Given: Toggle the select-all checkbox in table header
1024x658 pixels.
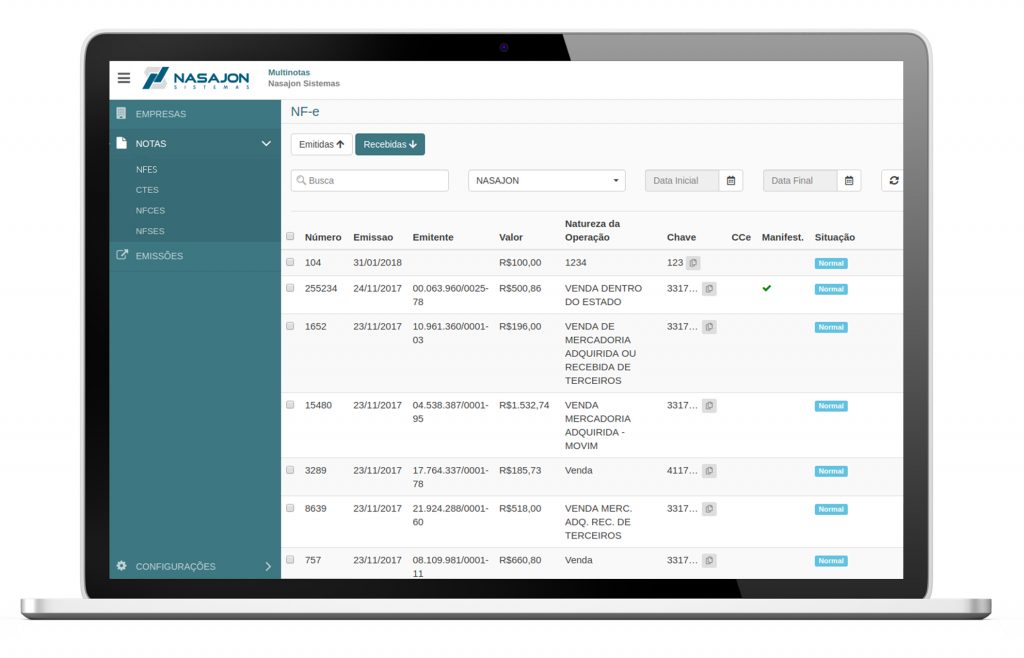Looking at the screenshot, I should pos(290,237).
